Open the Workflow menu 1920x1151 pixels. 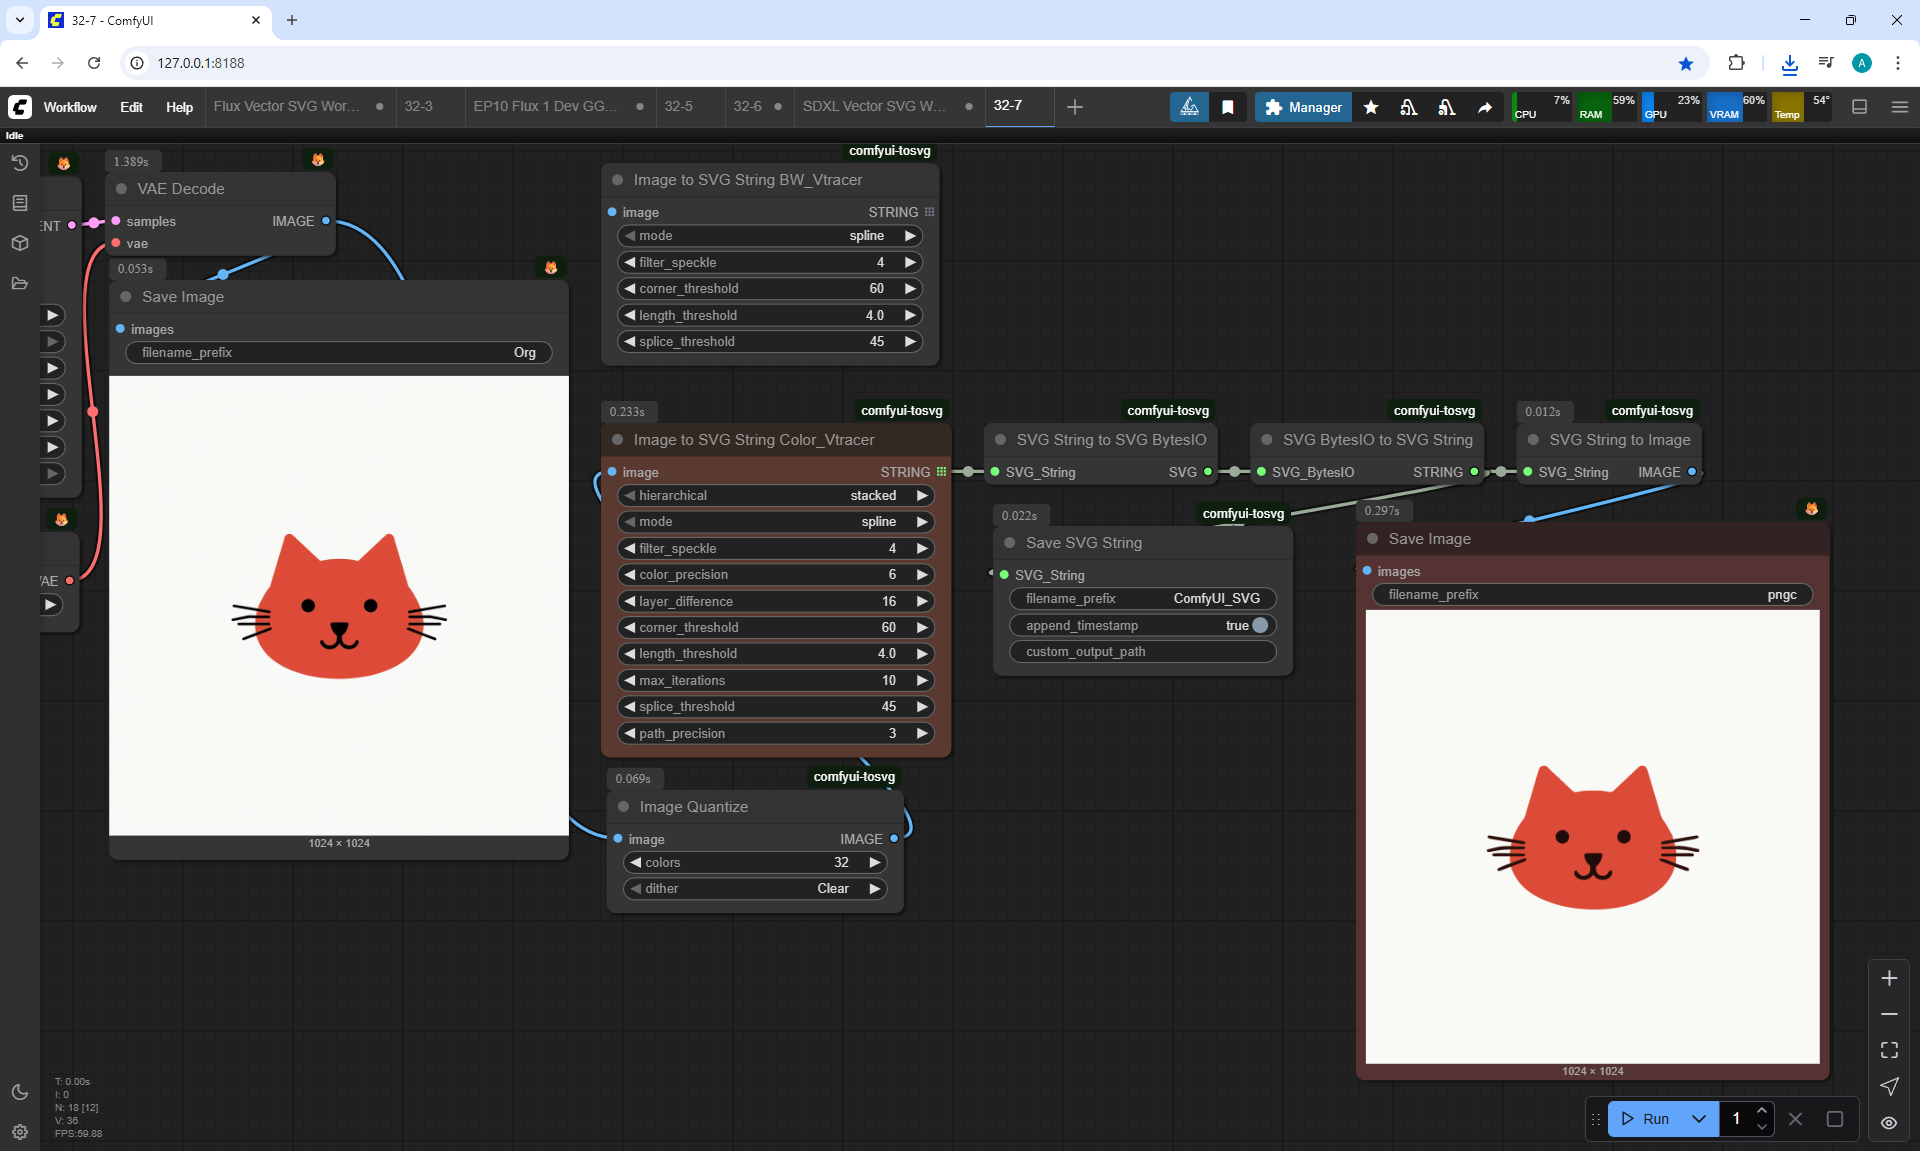[x=70, y=107]
